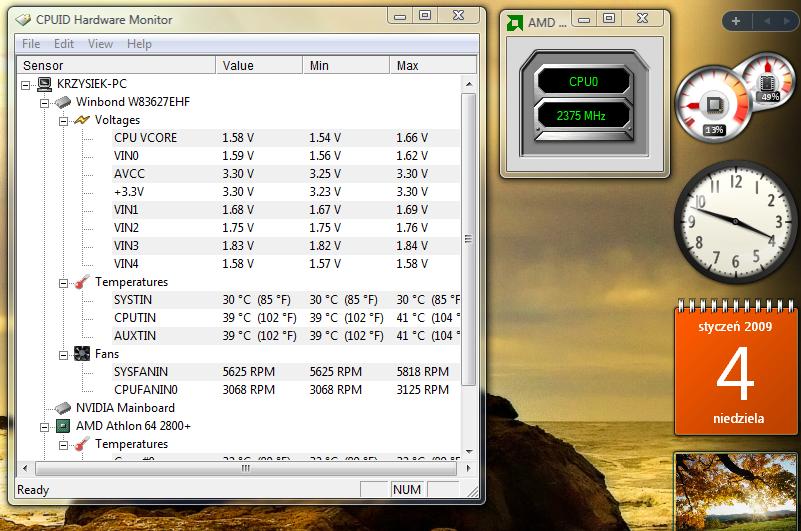Viewport: 801px width, 531px height.
Task: Go to next sidebar gadget page
Action: pyautogui.click(x=787, y=21)
